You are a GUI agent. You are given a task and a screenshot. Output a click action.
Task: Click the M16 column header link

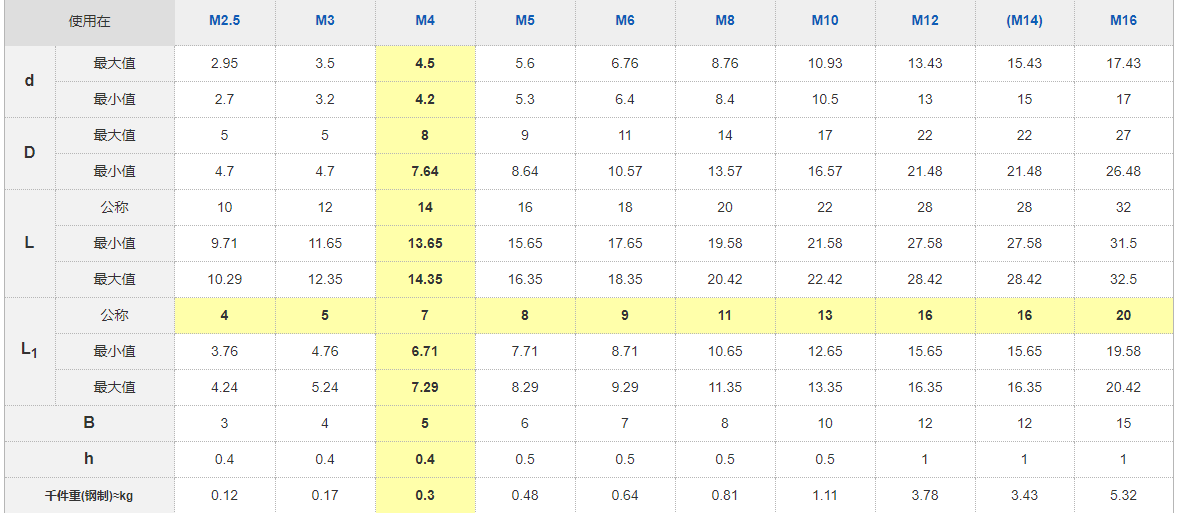1124,21
